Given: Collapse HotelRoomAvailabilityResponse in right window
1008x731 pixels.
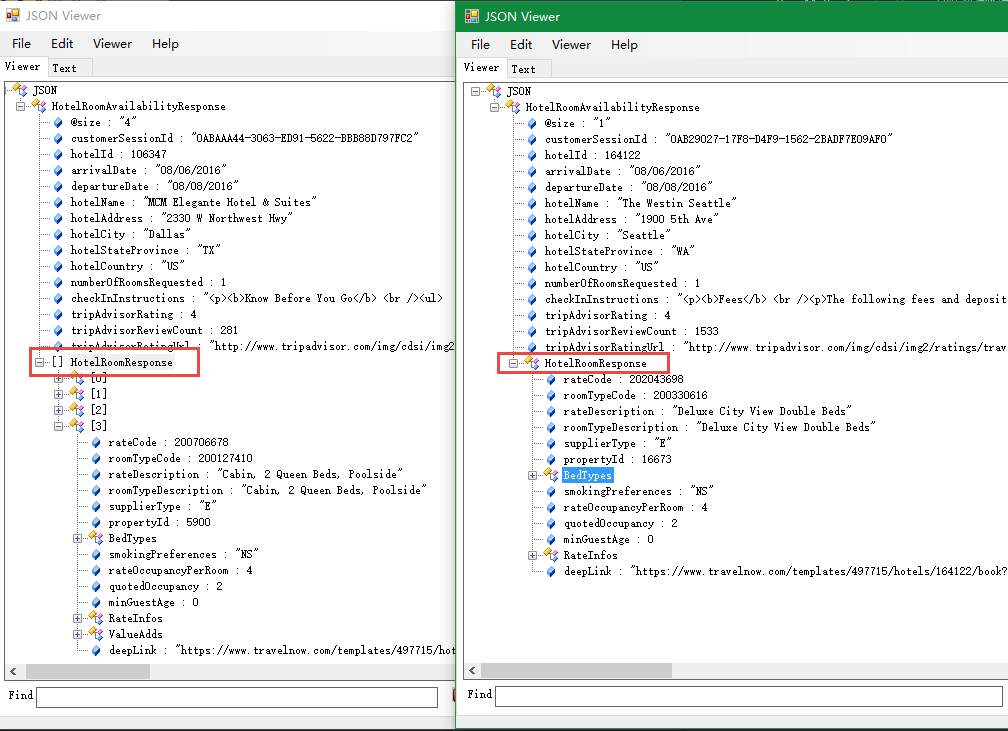Looking at the screenshot, I should tap(494, 107).
